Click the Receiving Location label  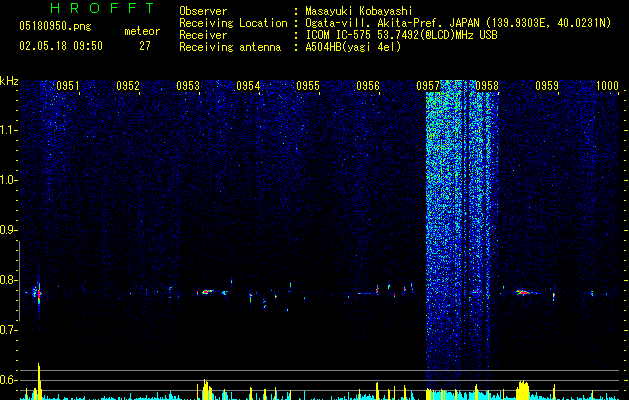click(x=233, y=23)
